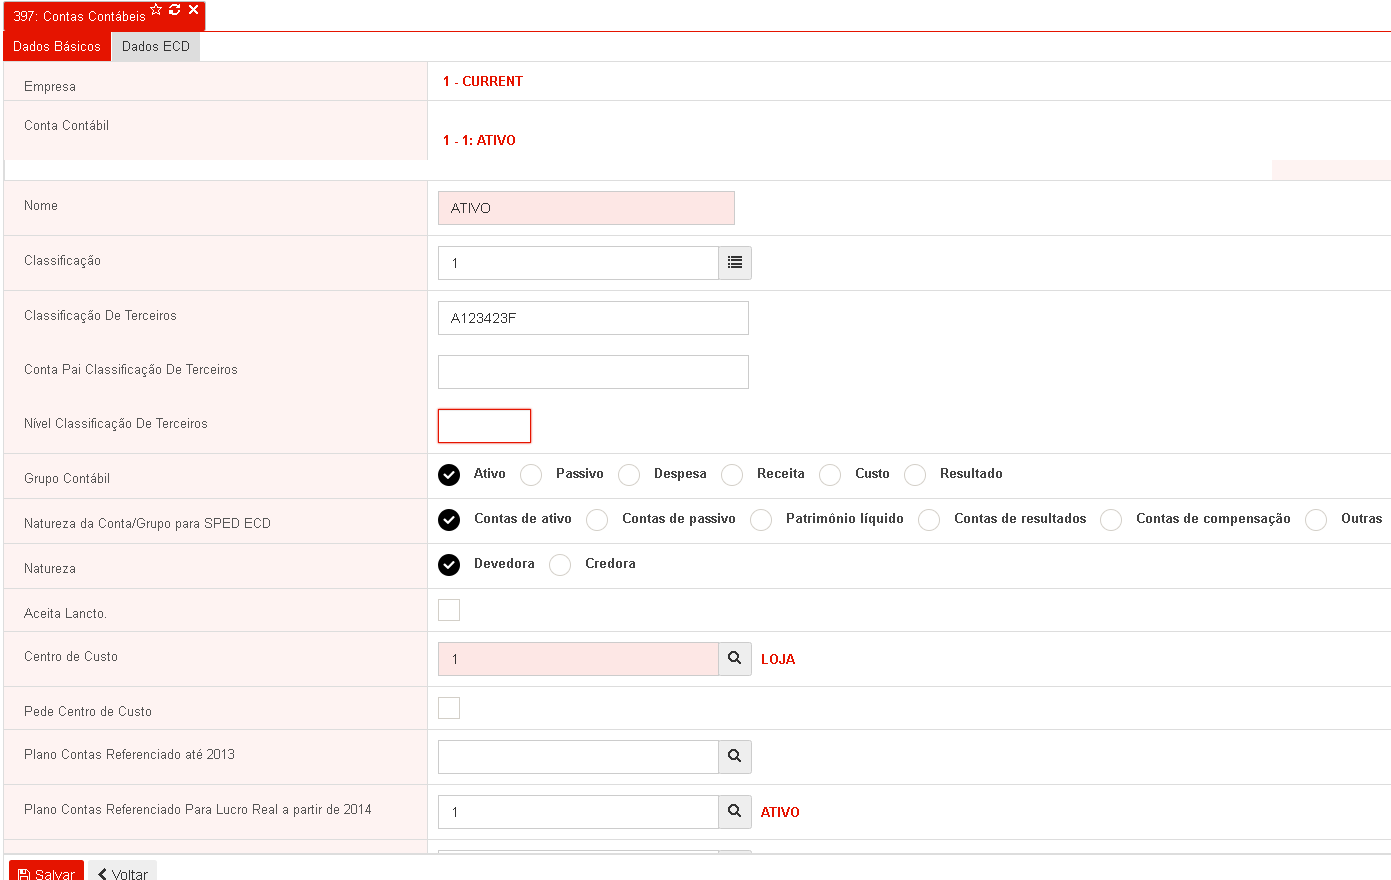Select Passivo radio in Grupo Contábil

[531, 474]
